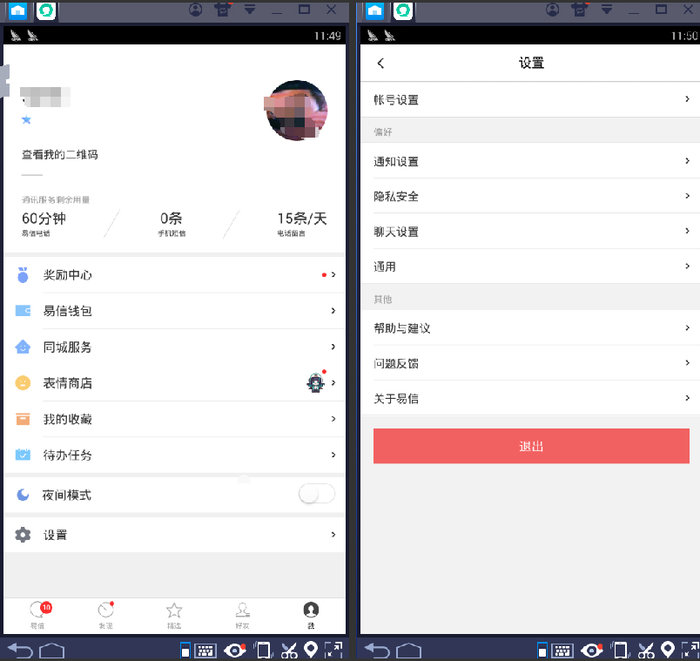Expand 关于易信 via its chevron

click(x=687, y=398)
